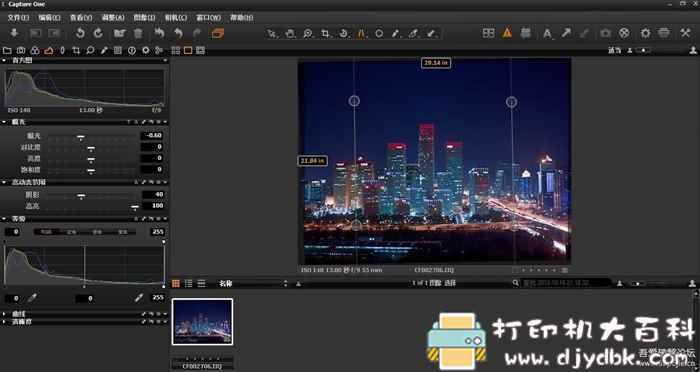The height and width of the screenshot is (372, 700).
Task: Collapse the 高动态范围 panel
Action: coord(4,182)
